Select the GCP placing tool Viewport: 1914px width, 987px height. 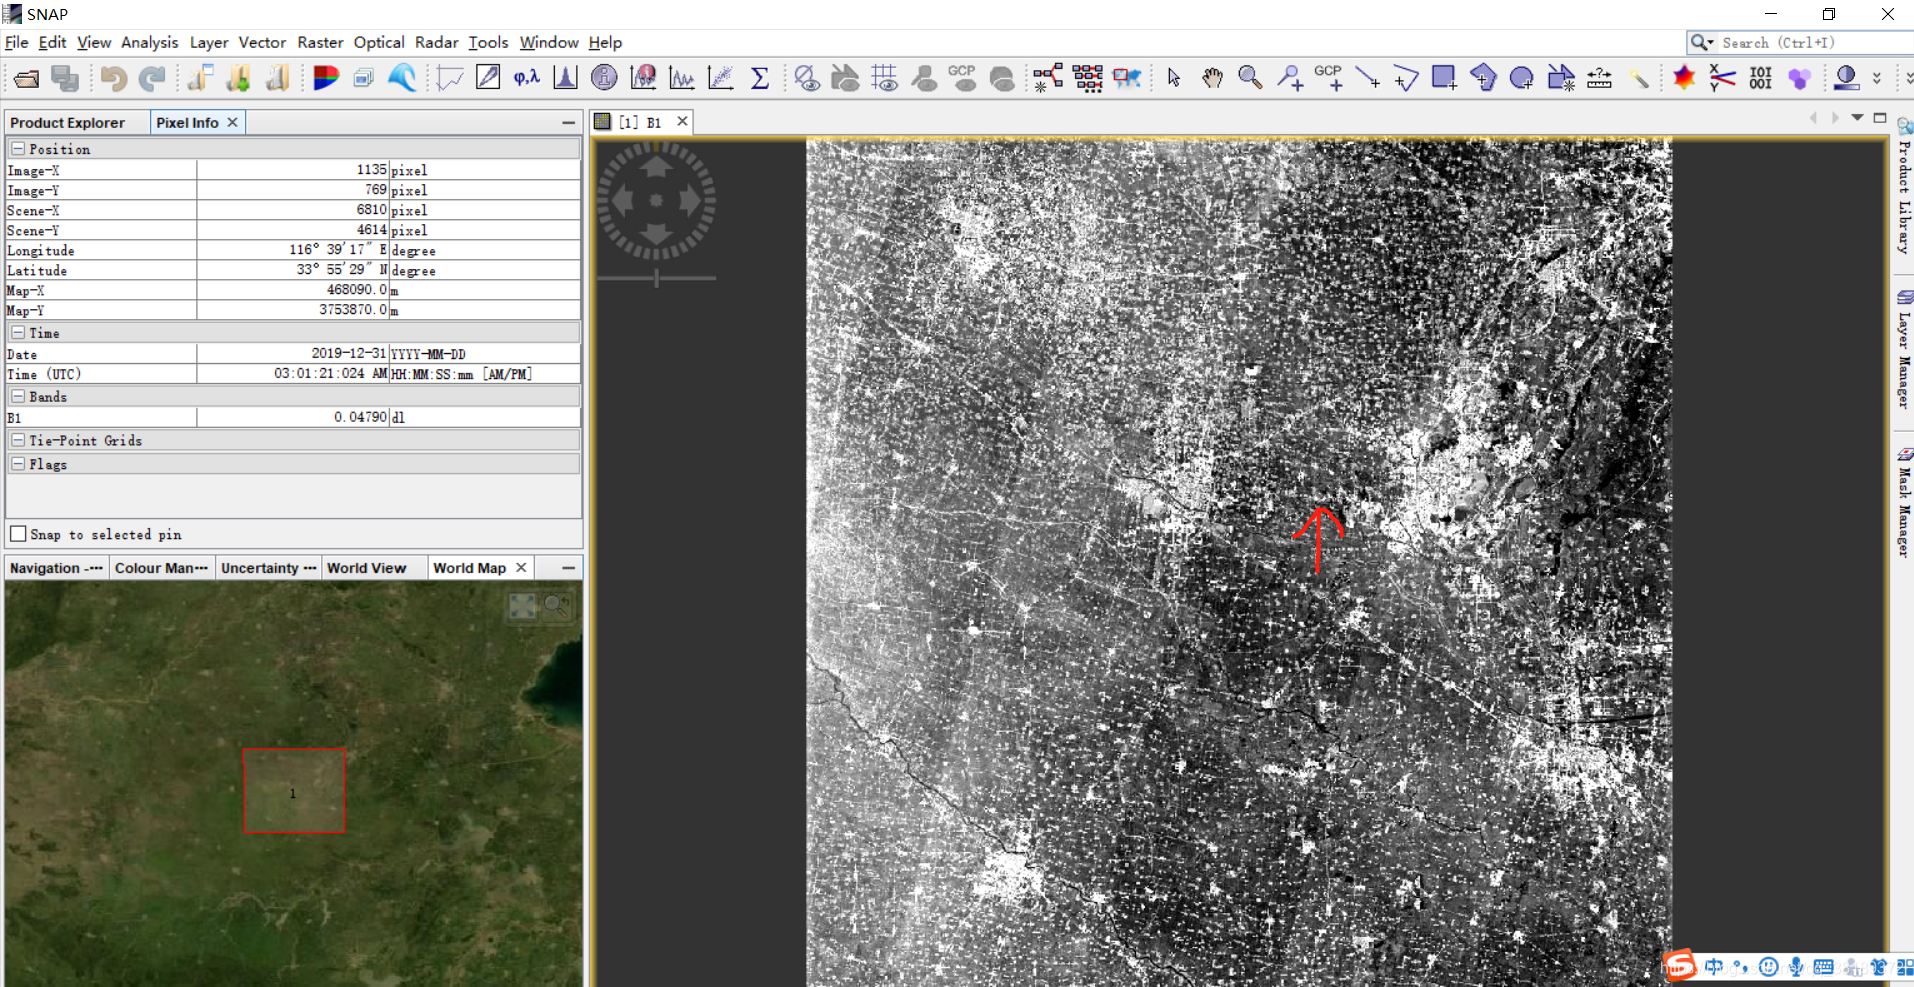[x=1332, y=78]
